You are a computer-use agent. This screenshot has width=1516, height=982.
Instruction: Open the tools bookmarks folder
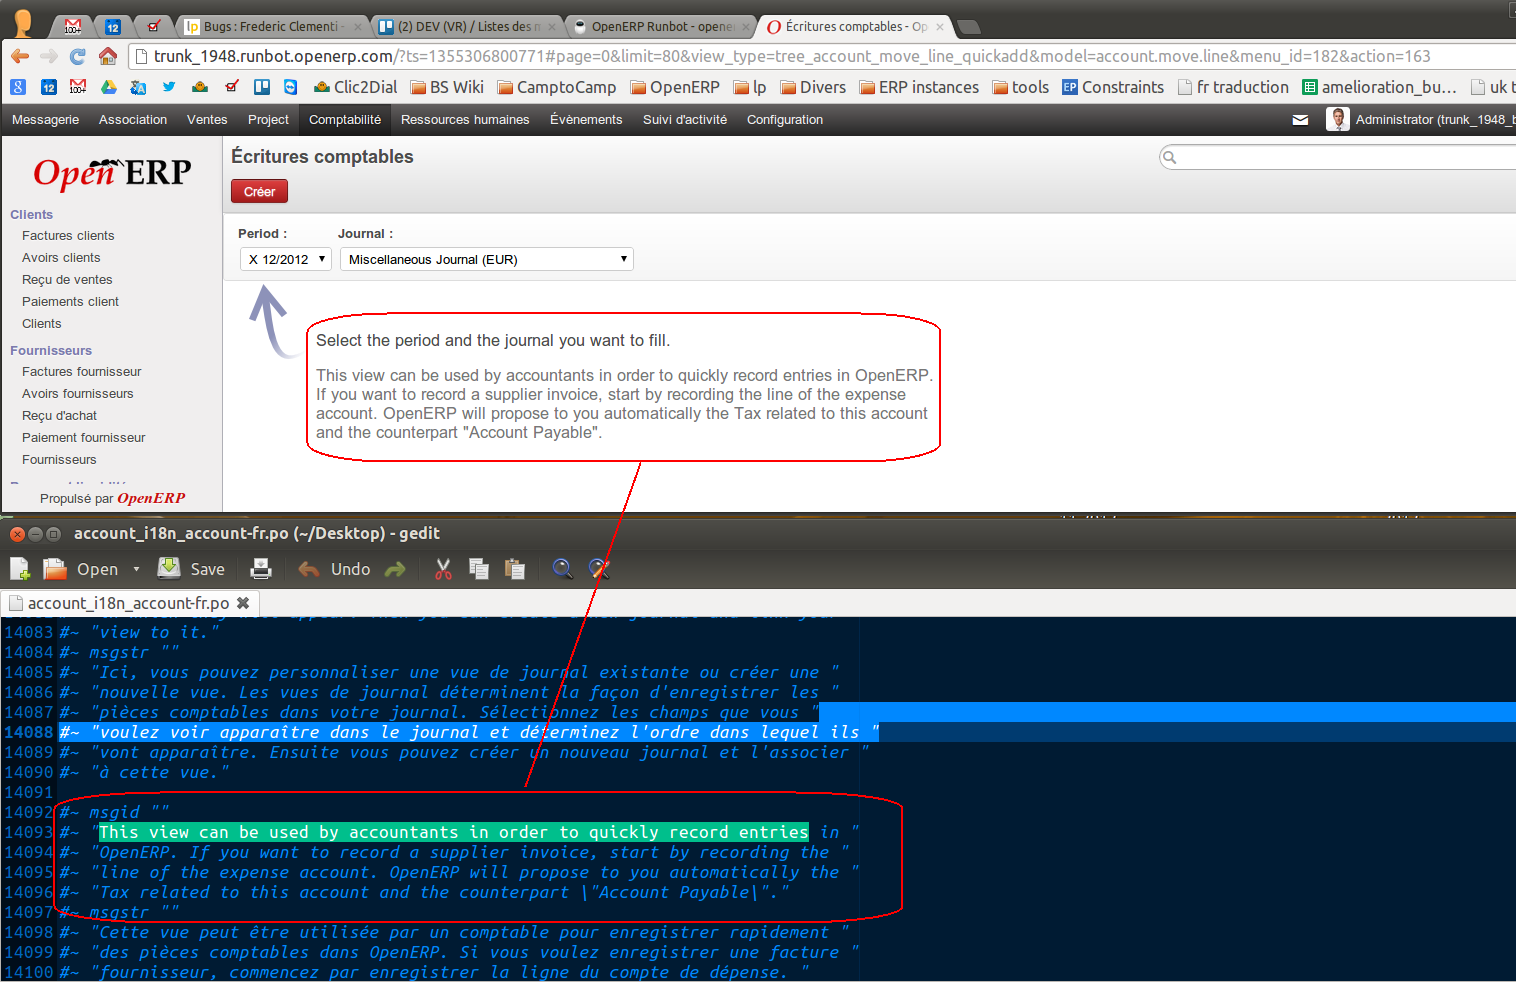click(x=1021, y=87)
